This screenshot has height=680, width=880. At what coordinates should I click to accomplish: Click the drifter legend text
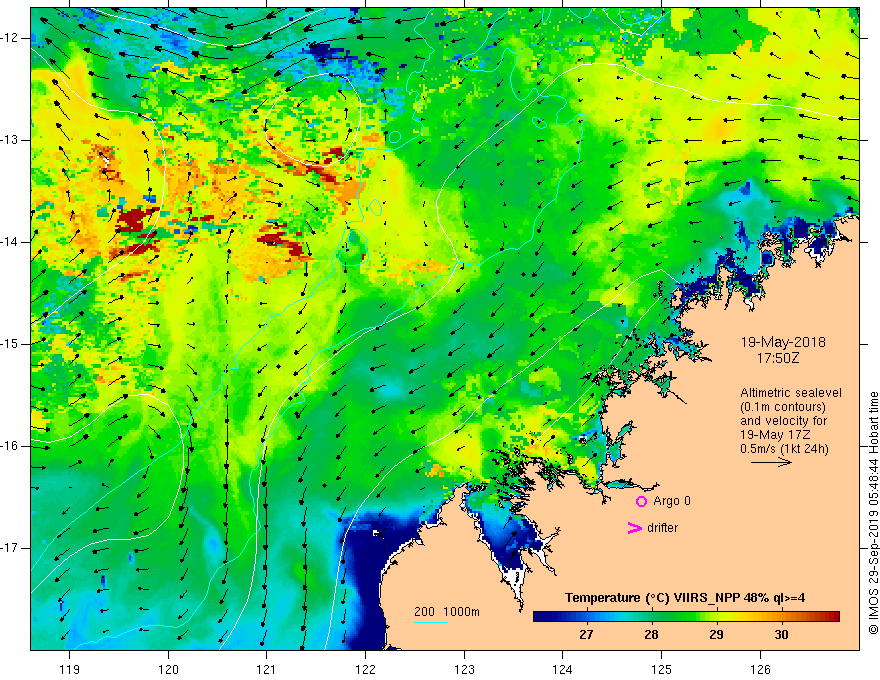click(x=662, y=528)
